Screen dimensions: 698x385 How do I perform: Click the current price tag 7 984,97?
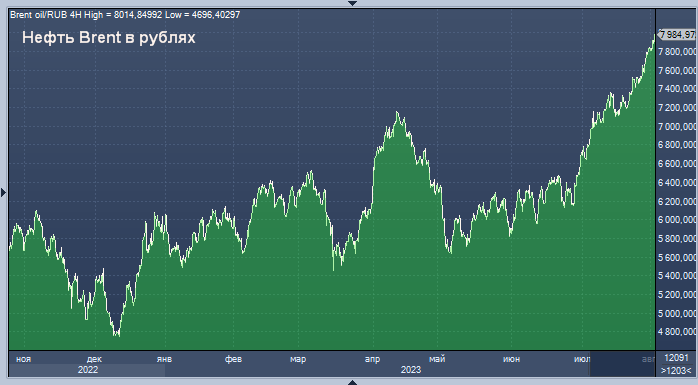click(677, 34)
